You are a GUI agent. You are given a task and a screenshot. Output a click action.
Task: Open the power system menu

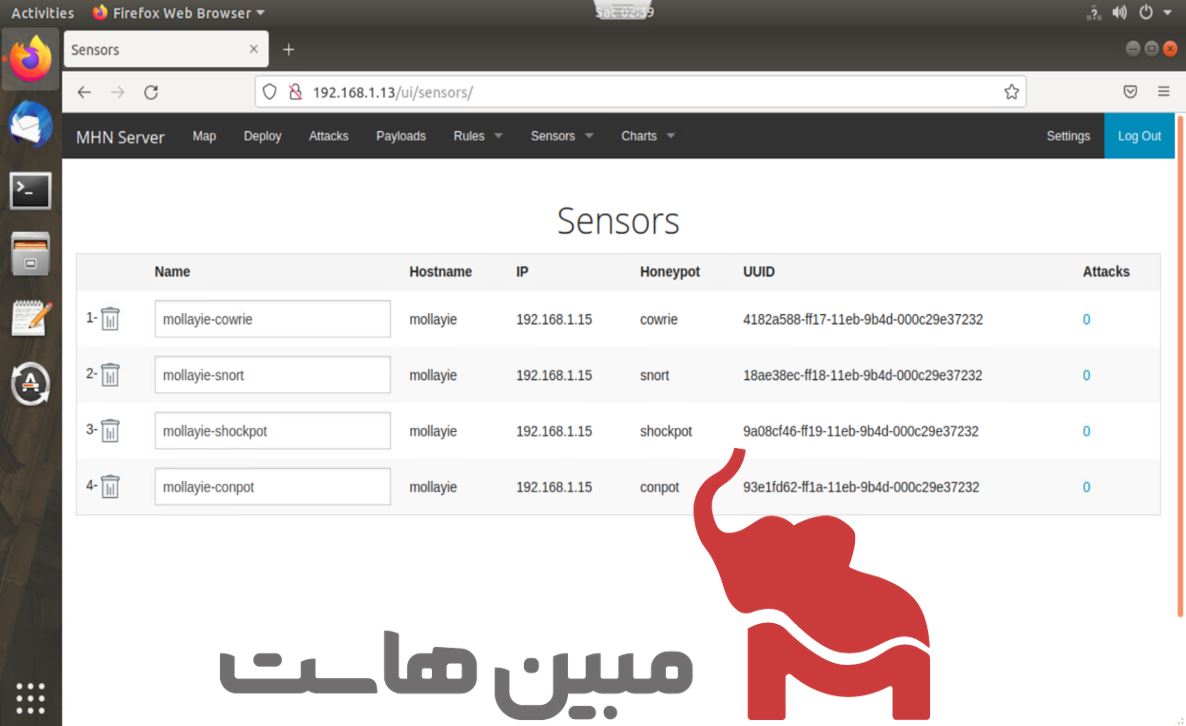pos(1146,13)
